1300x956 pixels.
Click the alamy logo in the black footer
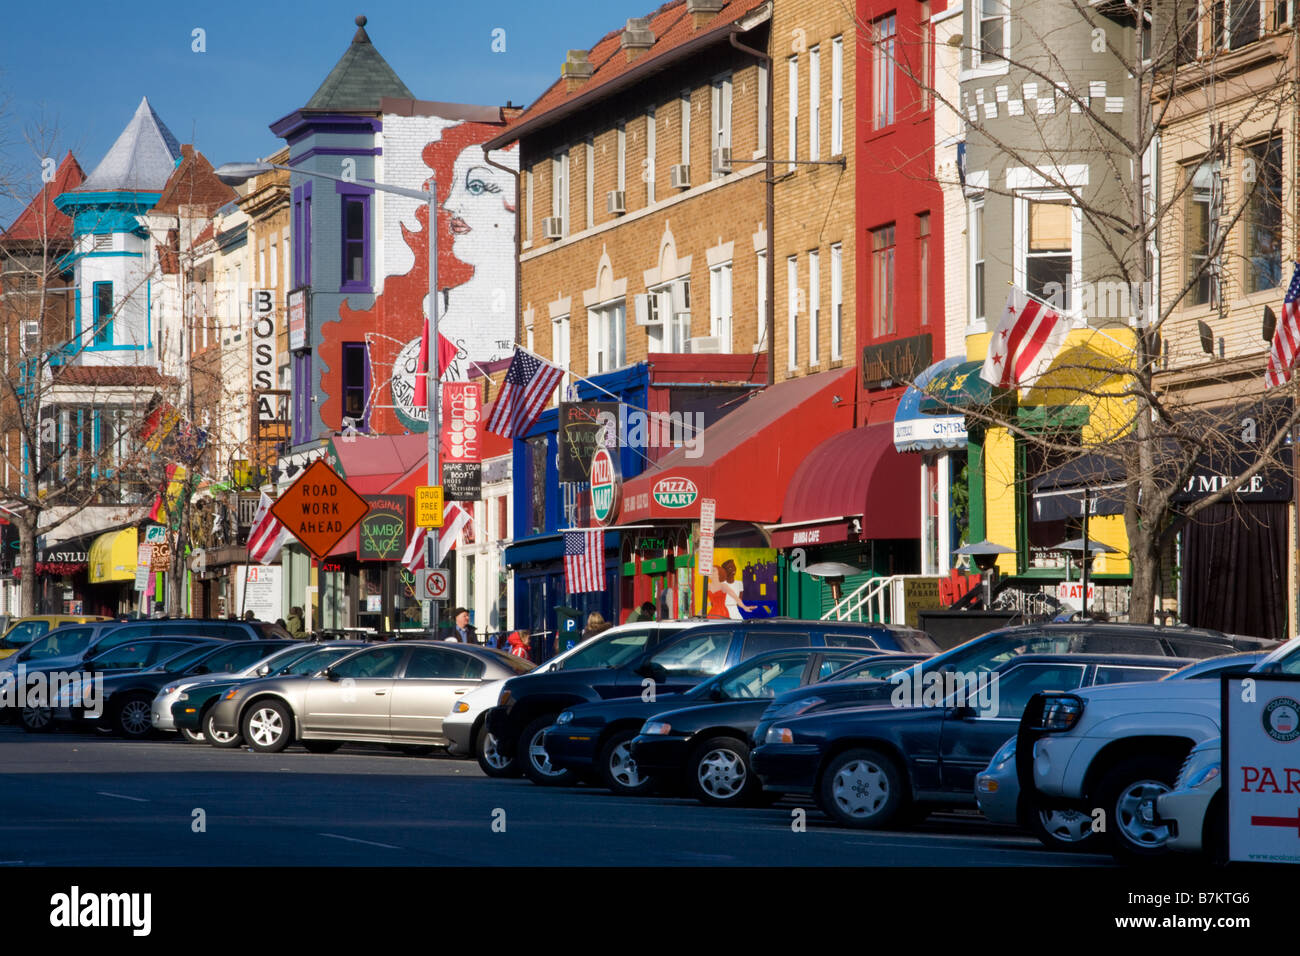click(x=100, y=911)
